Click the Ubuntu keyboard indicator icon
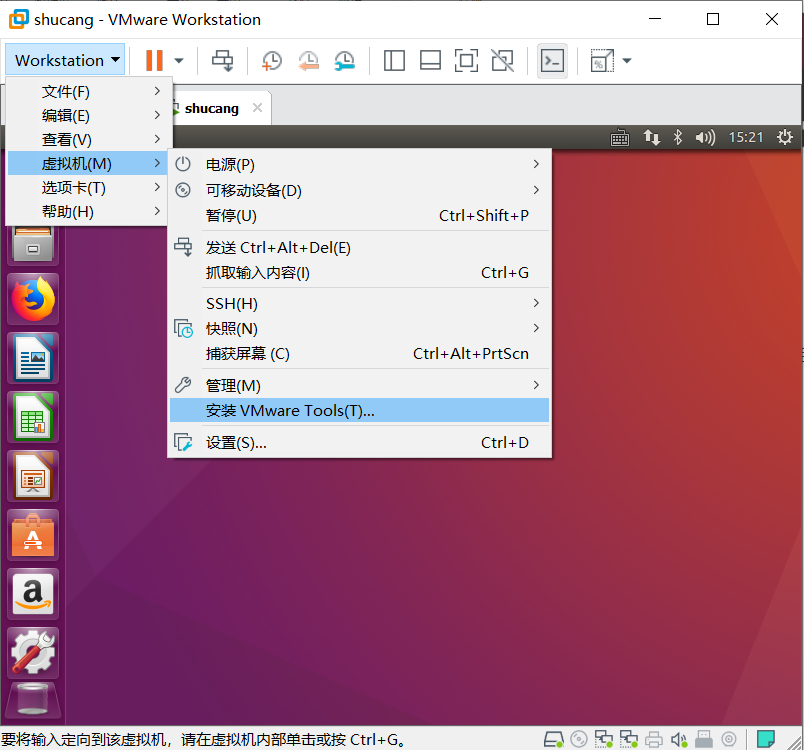 tap(620, 137)
